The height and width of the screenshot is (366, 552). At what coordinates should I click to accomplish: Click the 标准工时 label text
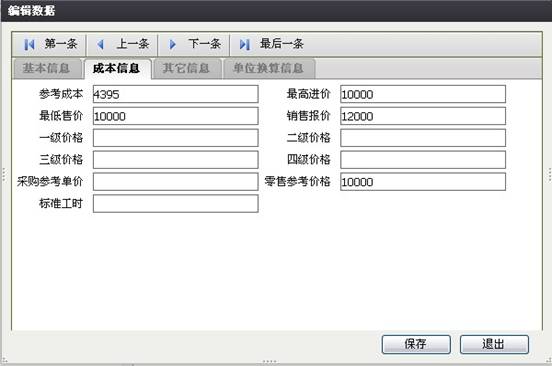[61, 203]
